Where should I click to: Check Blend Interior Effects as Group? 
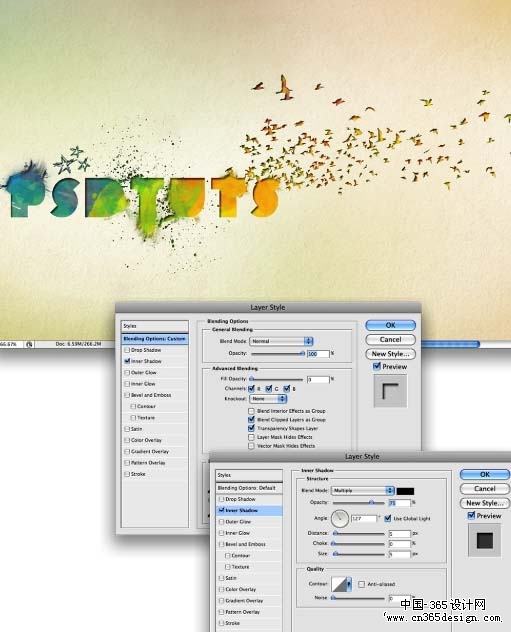pos(251,411)
